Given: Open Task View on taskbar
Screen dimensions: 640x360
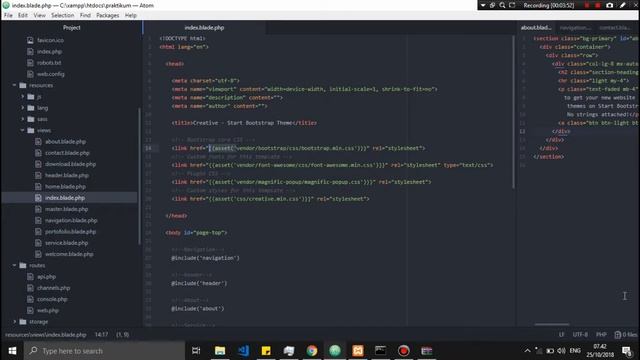Looking at the screenshot, I should pos(196,351).
